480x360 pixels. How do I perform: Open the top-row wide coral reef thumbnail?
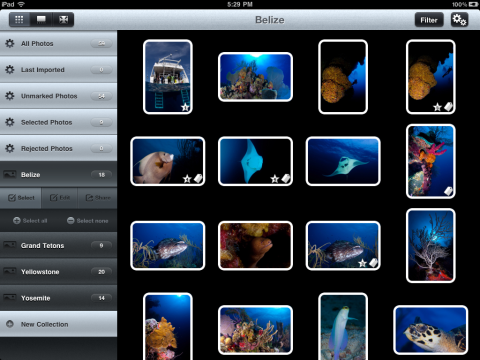(255, 77)
